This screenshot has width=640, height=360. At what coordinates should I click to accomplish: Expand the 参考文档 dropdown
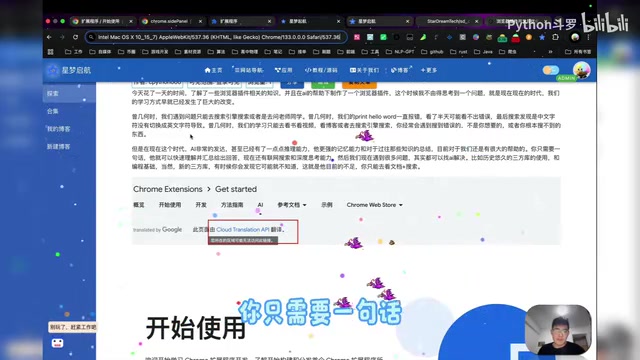[x=292, y=205]
